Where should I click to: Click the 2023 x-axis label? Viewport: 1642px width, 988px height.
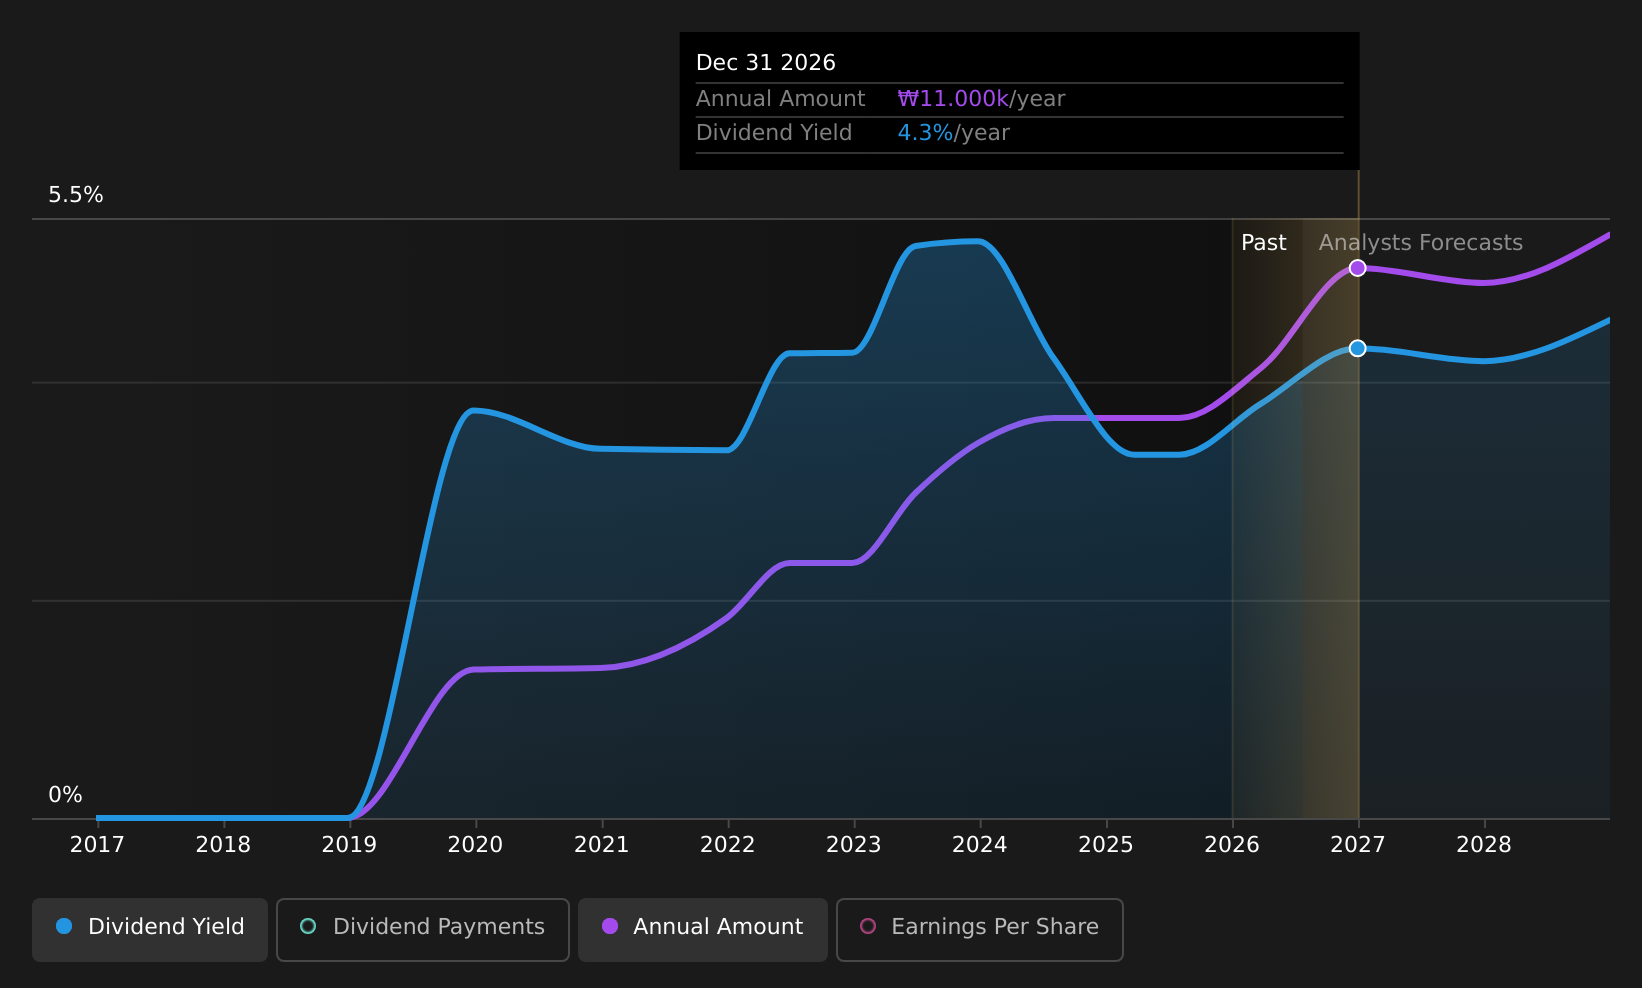853,845
